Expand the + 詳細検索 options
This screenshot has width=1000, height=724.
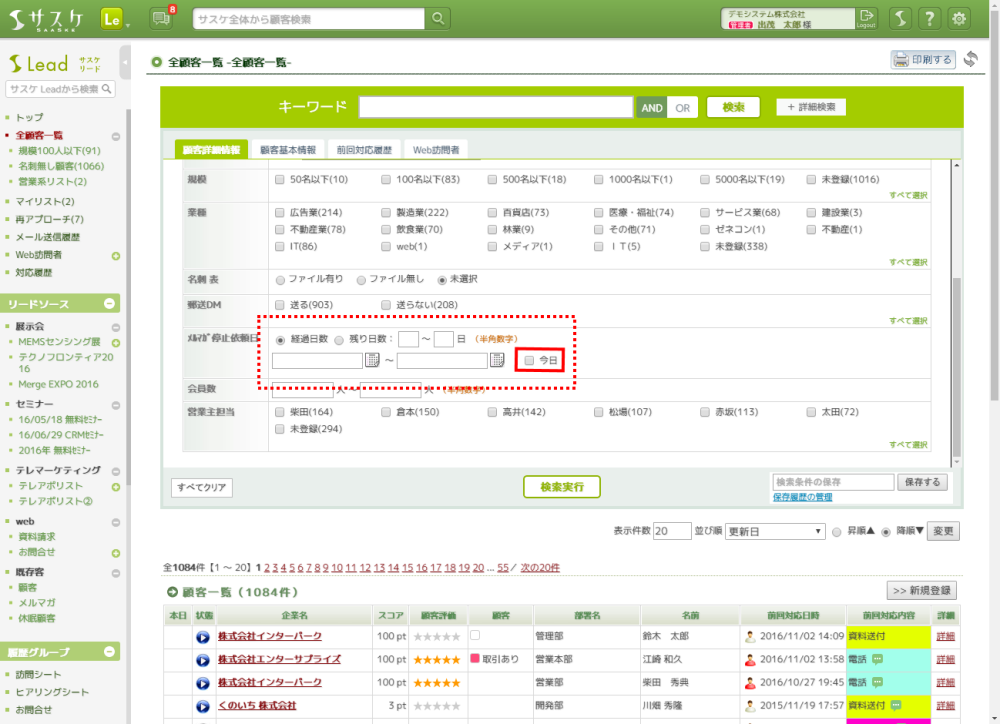(811, 107)
